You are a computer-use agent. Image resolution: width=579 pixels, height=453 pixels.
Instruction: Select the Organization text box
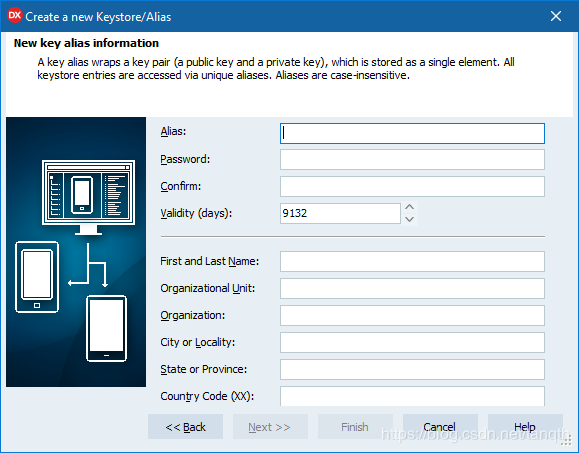pyautogui.click(x=412, y=315)
